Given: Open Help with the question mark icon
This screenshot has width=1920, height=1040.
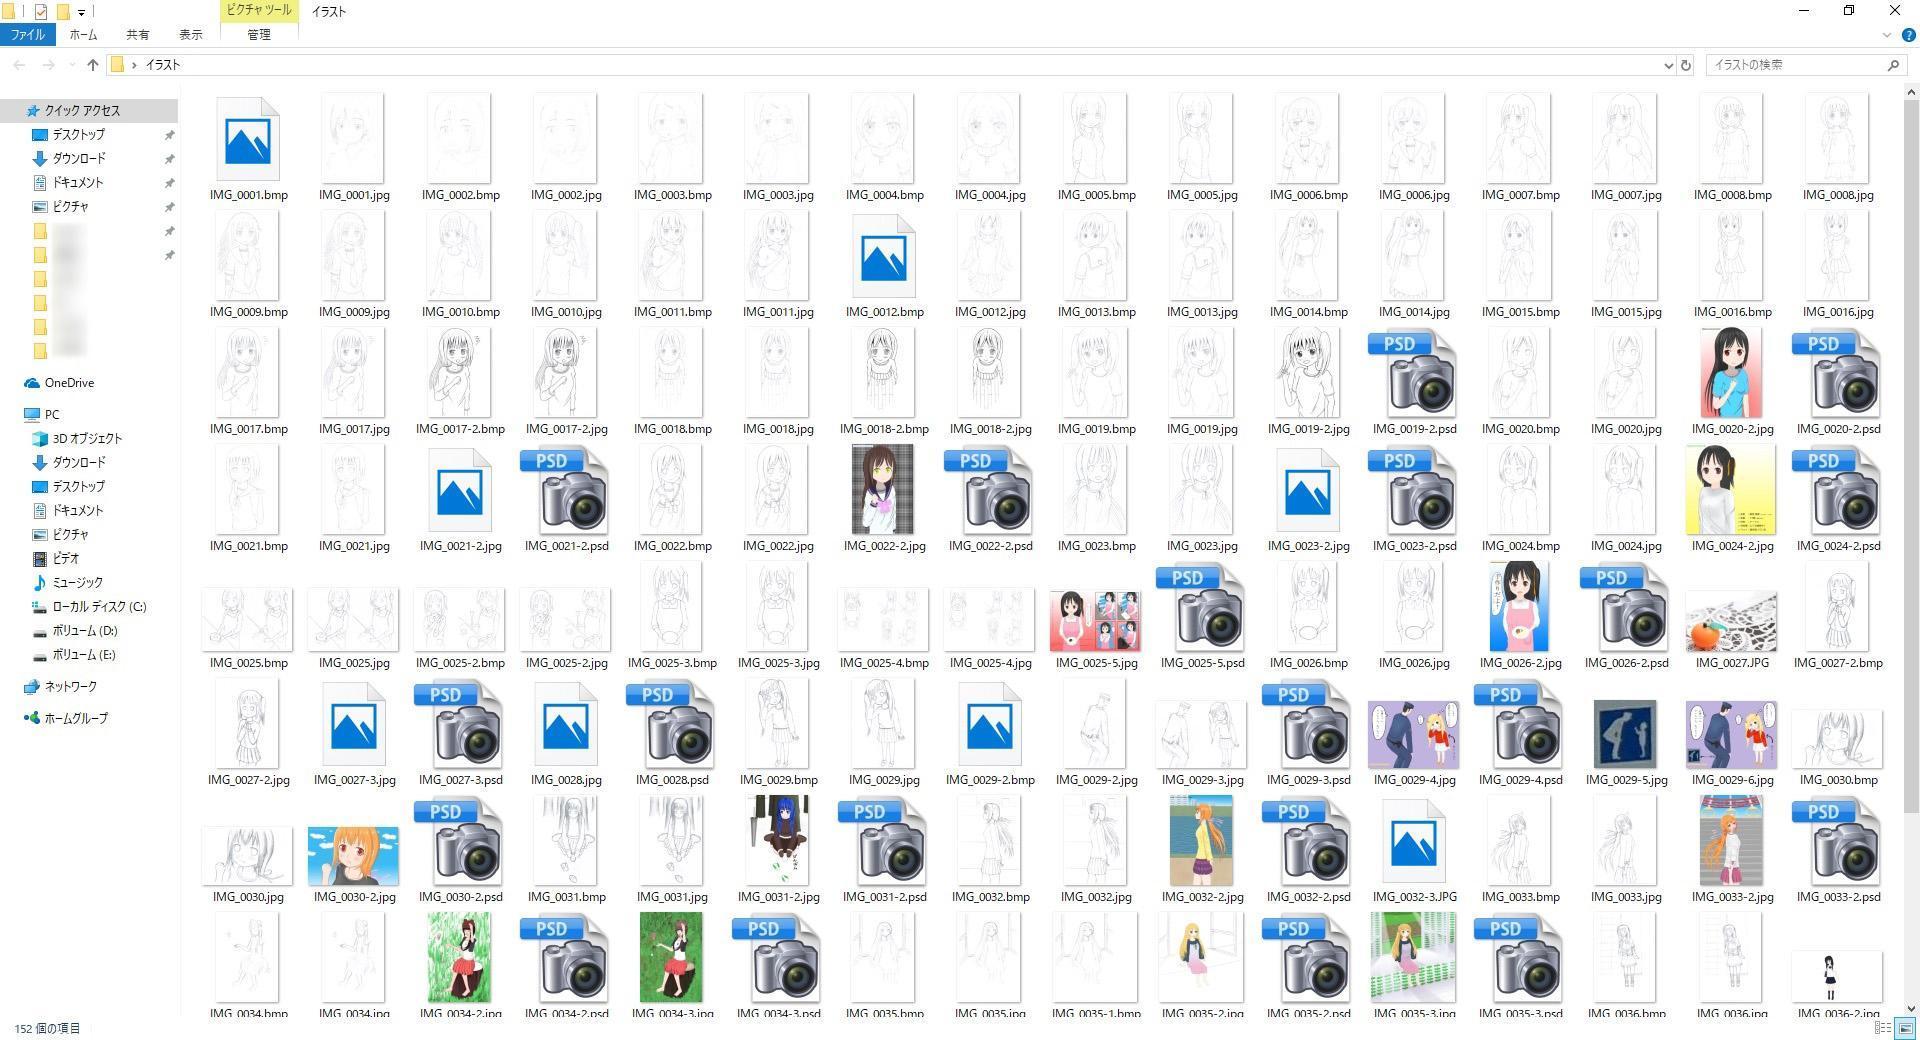Looking at the screenshot, I should [x=1907, y=35].
